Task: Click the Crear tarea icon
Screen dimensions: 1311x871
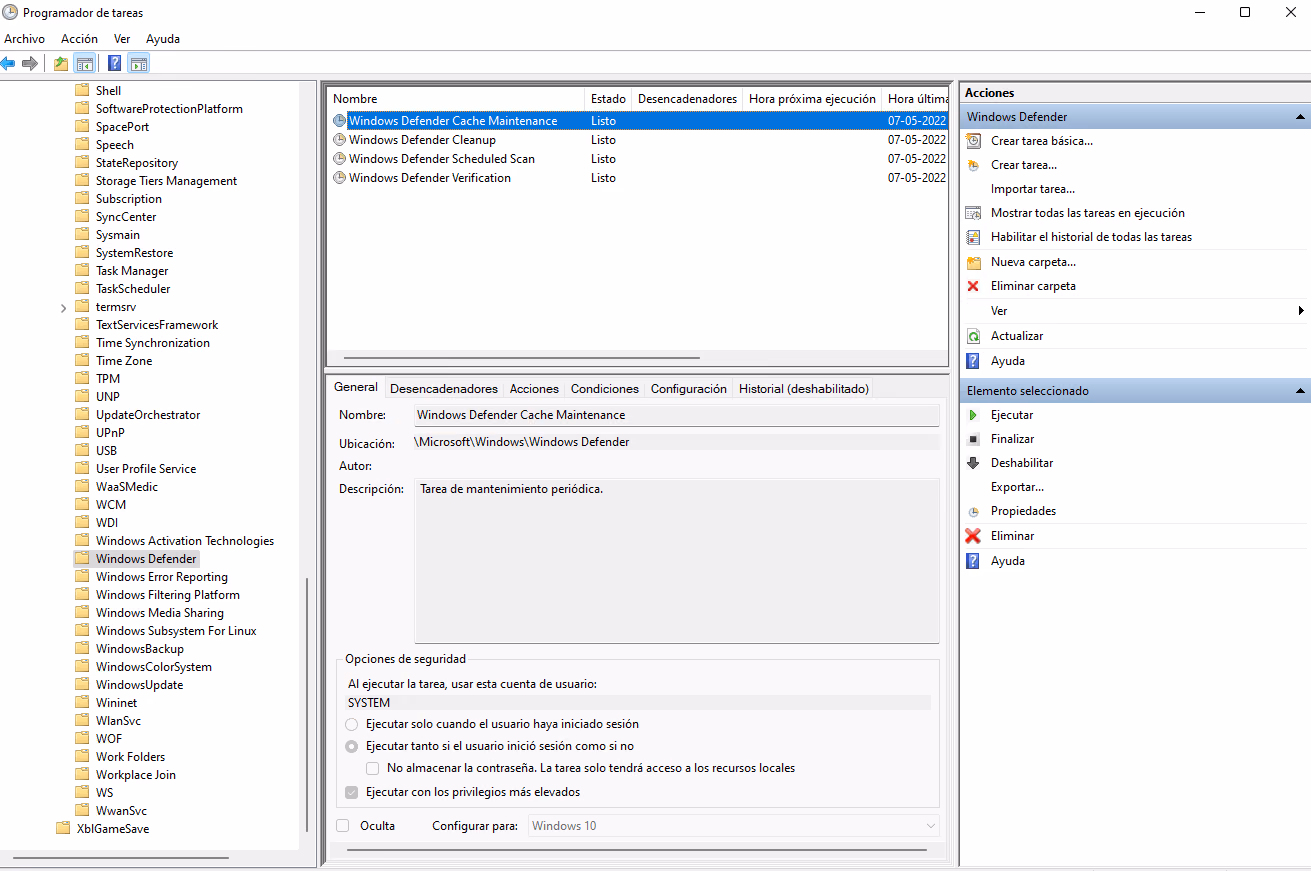Action: (x=973, y=165)
